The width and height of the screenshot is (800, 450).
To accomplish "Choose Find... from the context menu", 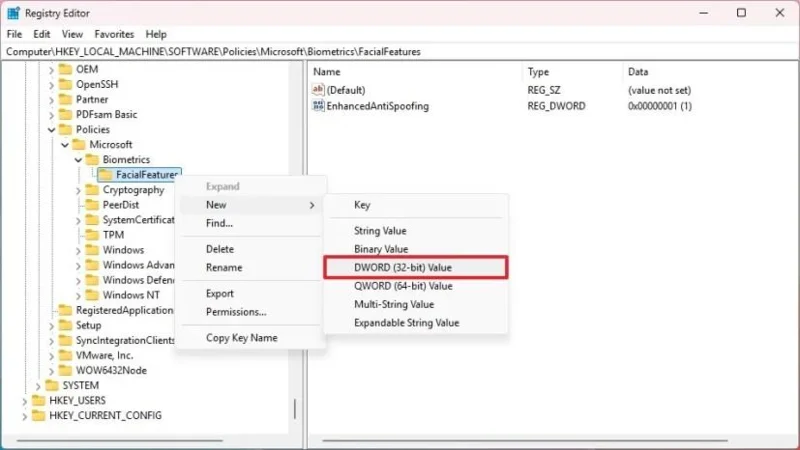I will (251, 223).
